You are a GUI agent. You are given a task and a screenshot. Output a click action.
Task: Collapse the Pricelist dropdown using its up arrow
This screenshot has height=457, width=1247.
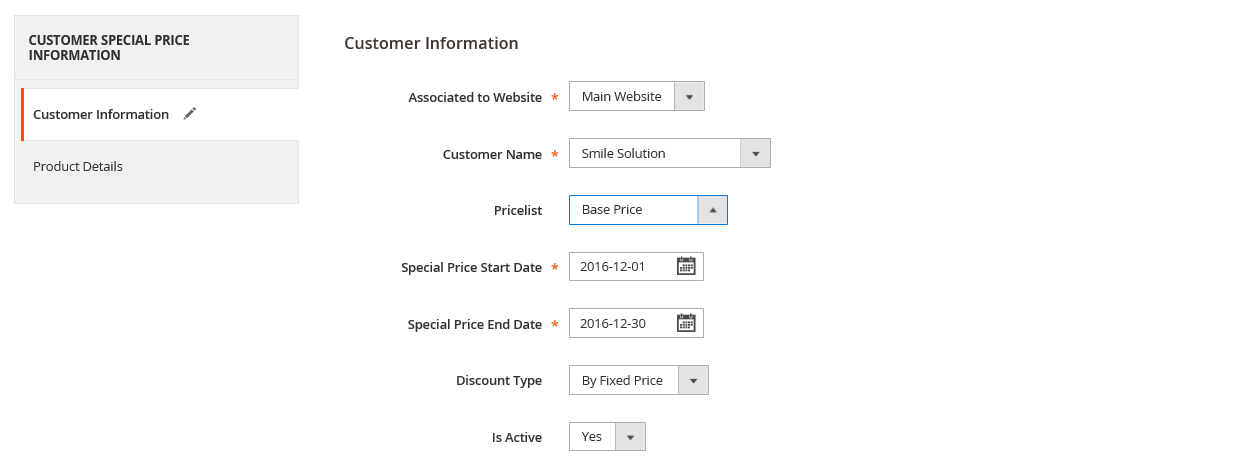[713, 210]
